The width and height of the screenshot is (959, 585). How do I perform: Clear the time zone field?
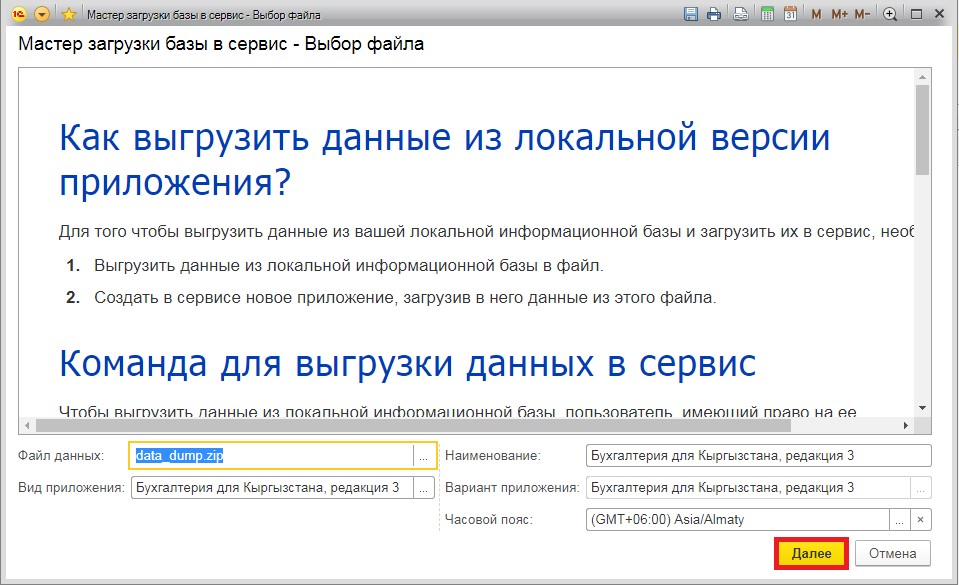(921, 520)
